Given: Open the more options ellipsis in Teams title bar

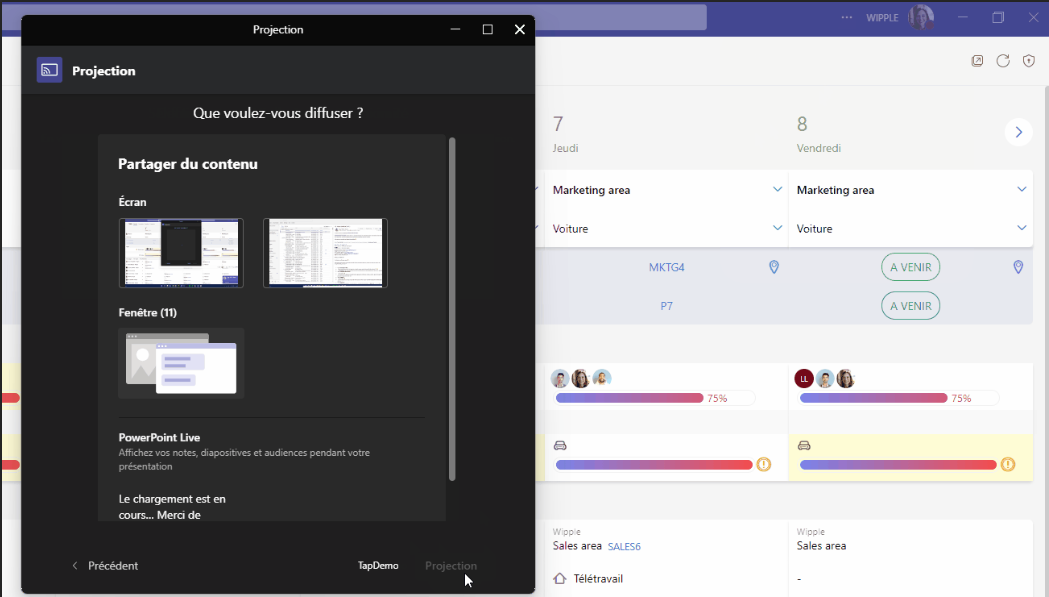Looking at the screenshot, I should [x=847, y=17].
